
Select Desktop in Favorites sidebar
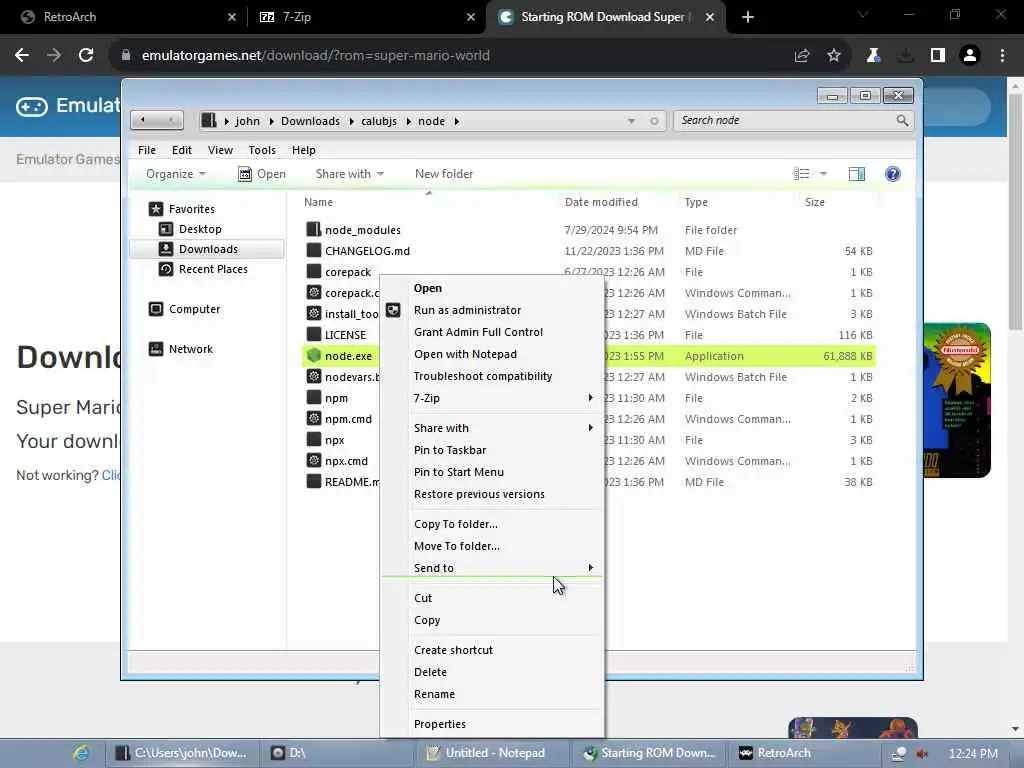[200, 229]
